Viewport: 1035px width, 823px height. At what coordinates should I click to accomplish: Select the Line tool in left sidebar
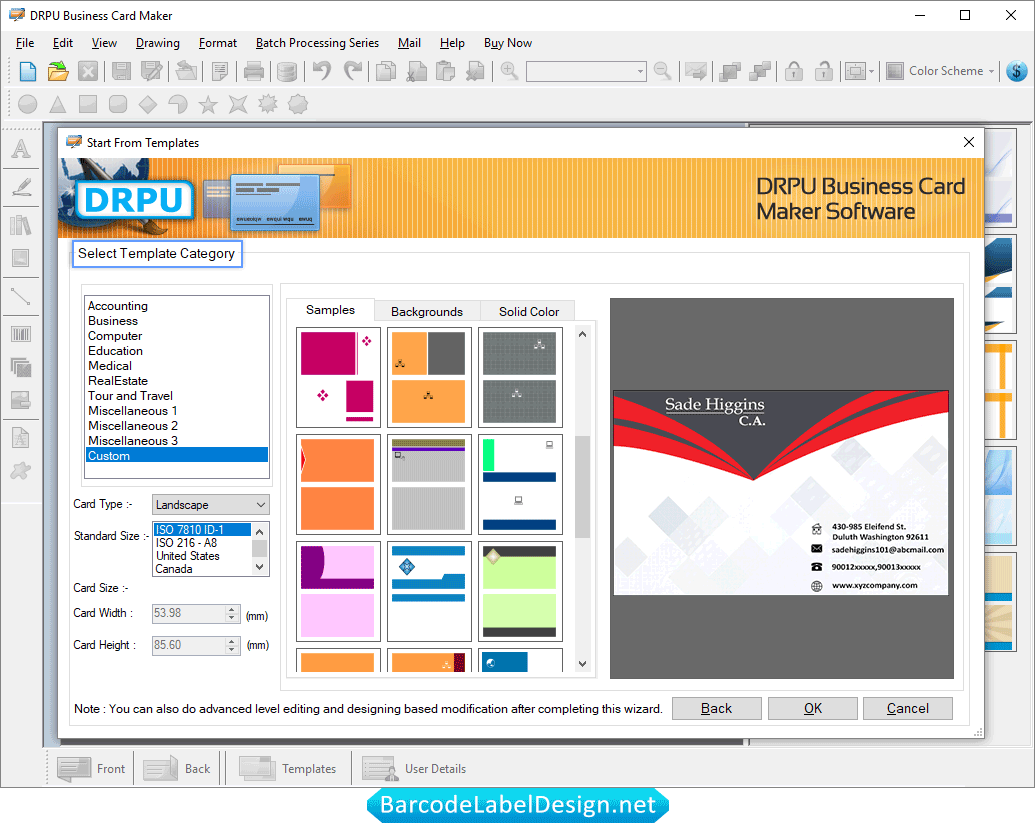tap(21, 296)
